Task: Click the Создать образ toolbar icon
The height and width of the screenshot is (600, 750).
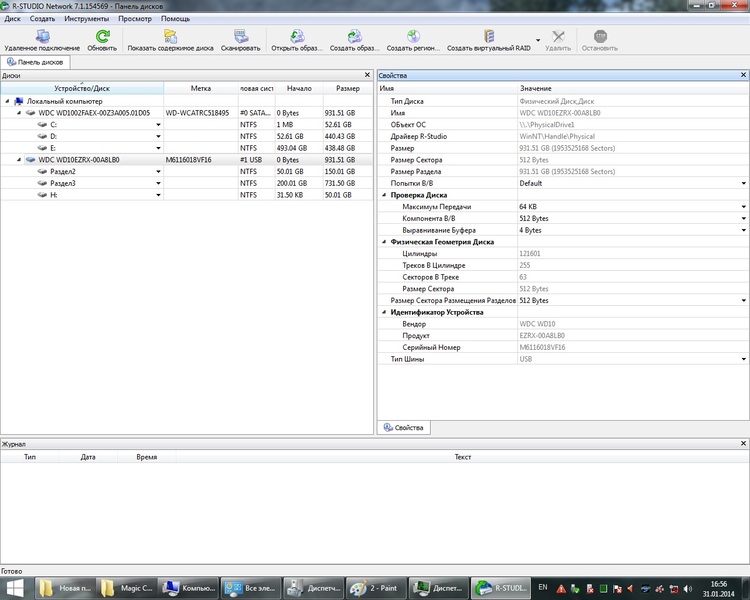Action: [x=354, y=36]
